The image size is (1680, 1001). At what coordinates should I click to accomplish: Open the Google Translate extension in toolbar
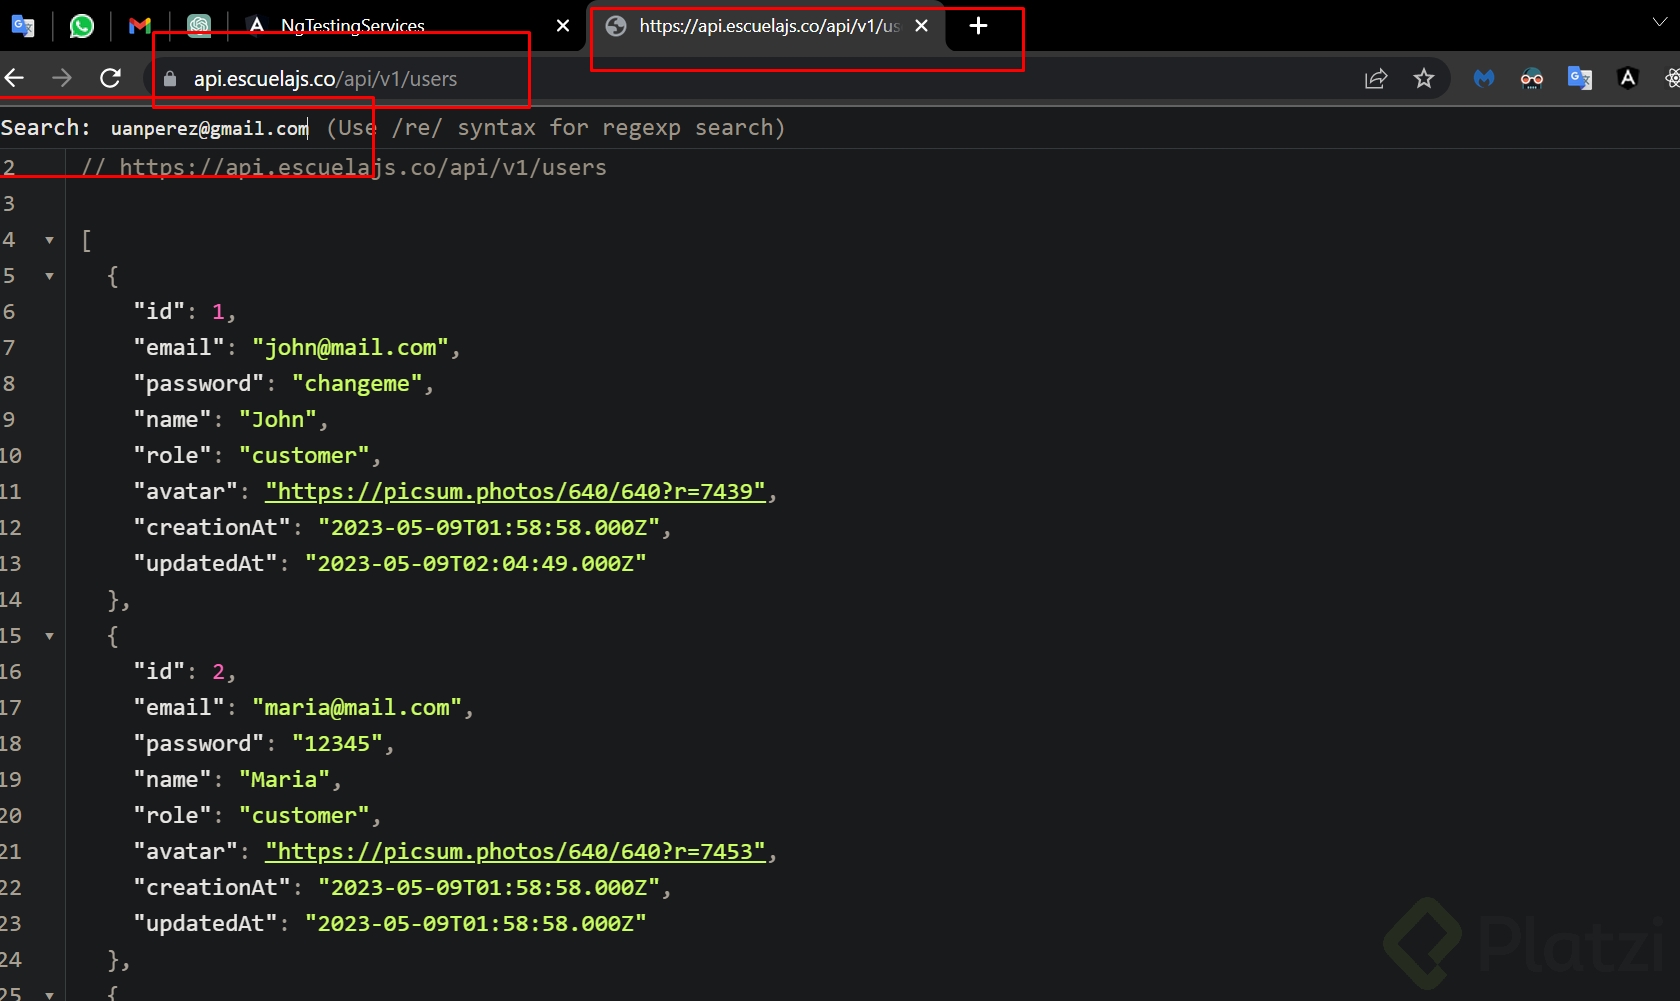[1580, 78]
